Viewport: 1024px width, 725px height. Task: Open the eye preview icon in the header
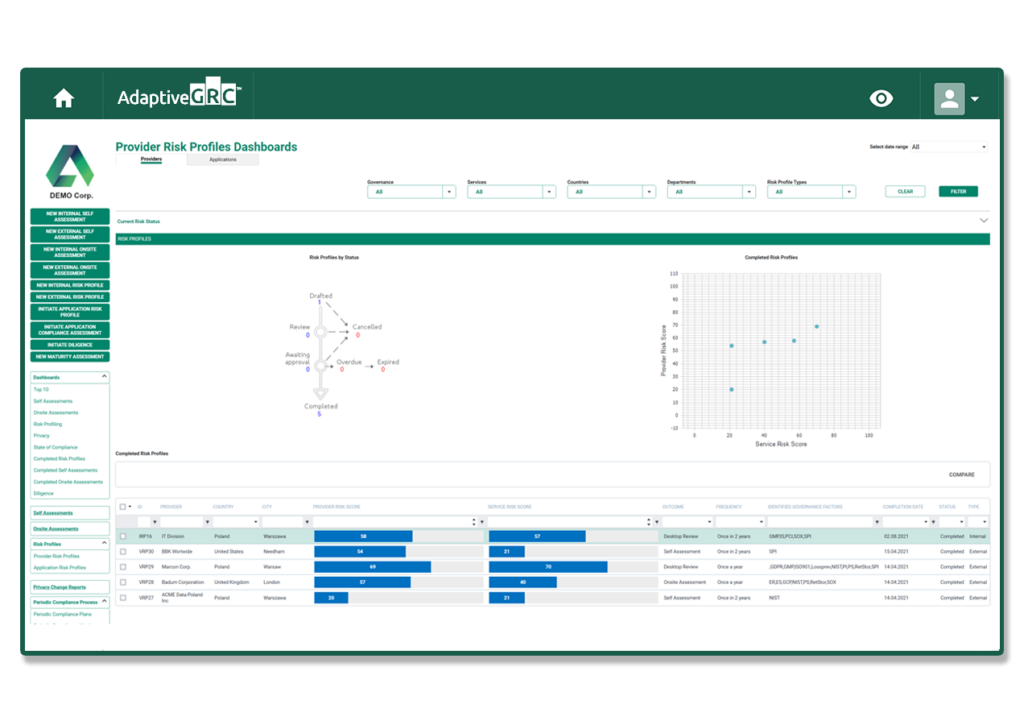pos(880,97)
